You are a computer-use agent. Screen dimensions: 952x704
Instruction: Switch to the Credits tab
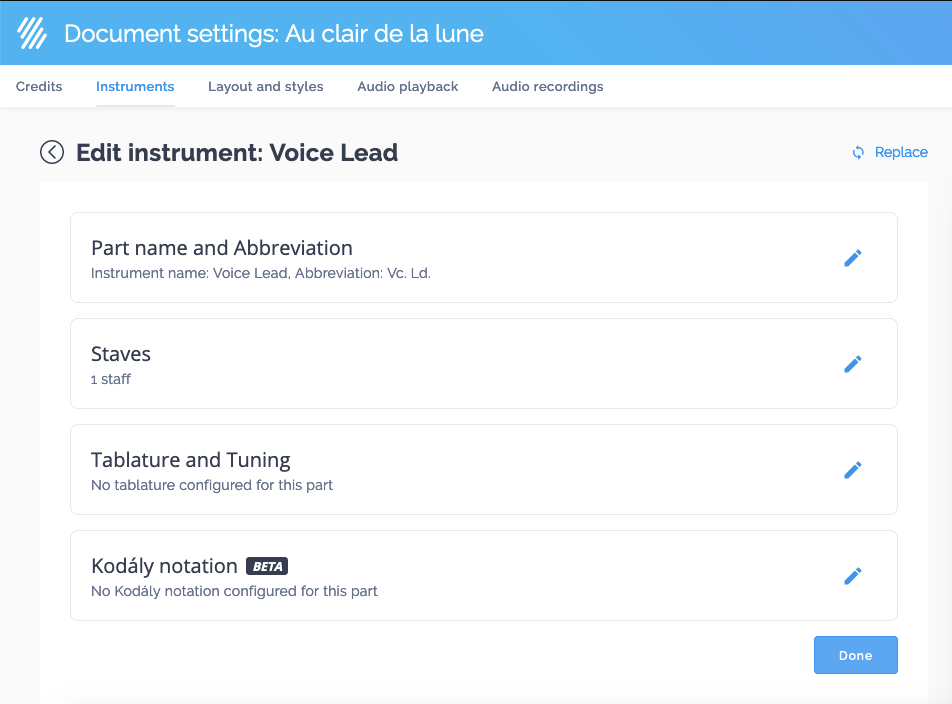tap(39, 86)
